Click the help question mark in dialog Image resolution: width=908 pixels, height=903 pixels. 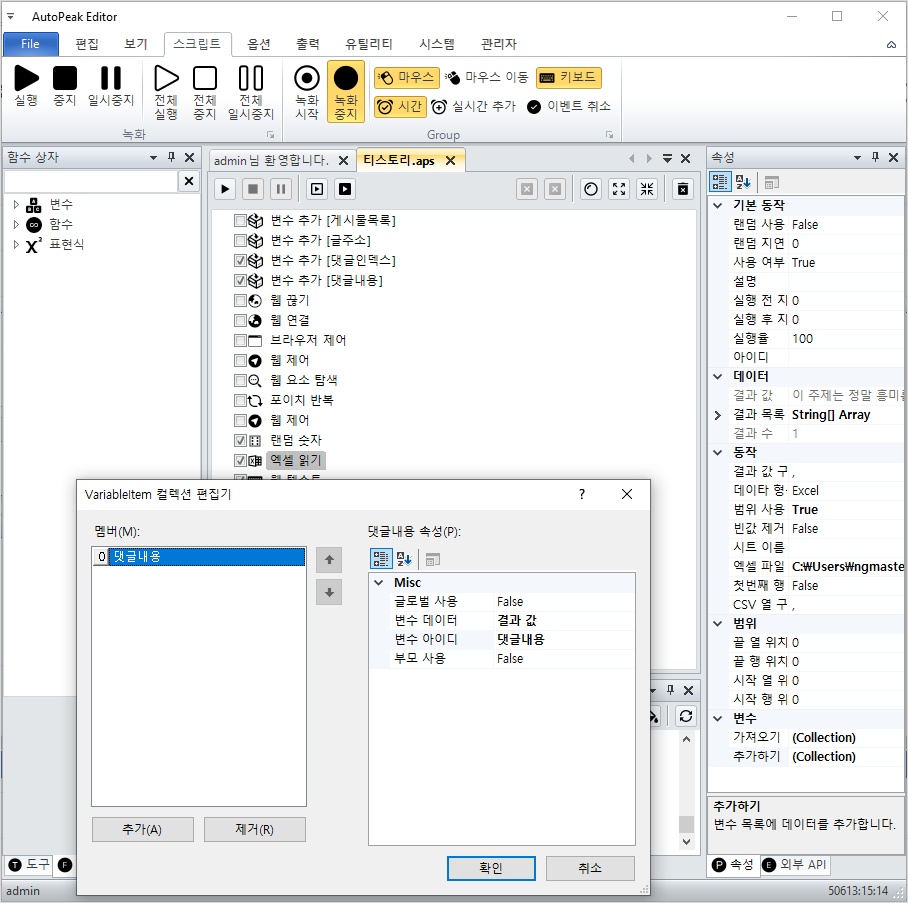(x=582, y=493)
